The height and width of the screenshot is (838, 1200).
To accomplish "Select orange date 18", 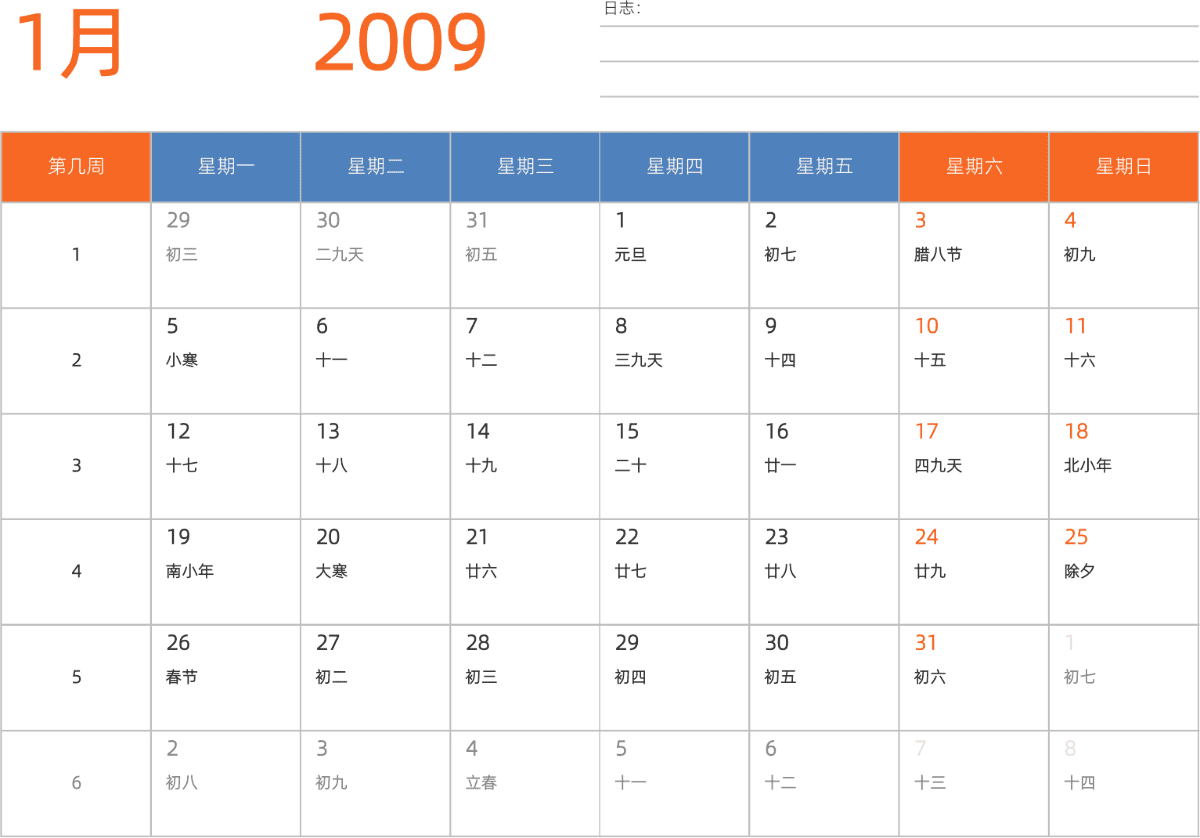I will click(1076, 432).
